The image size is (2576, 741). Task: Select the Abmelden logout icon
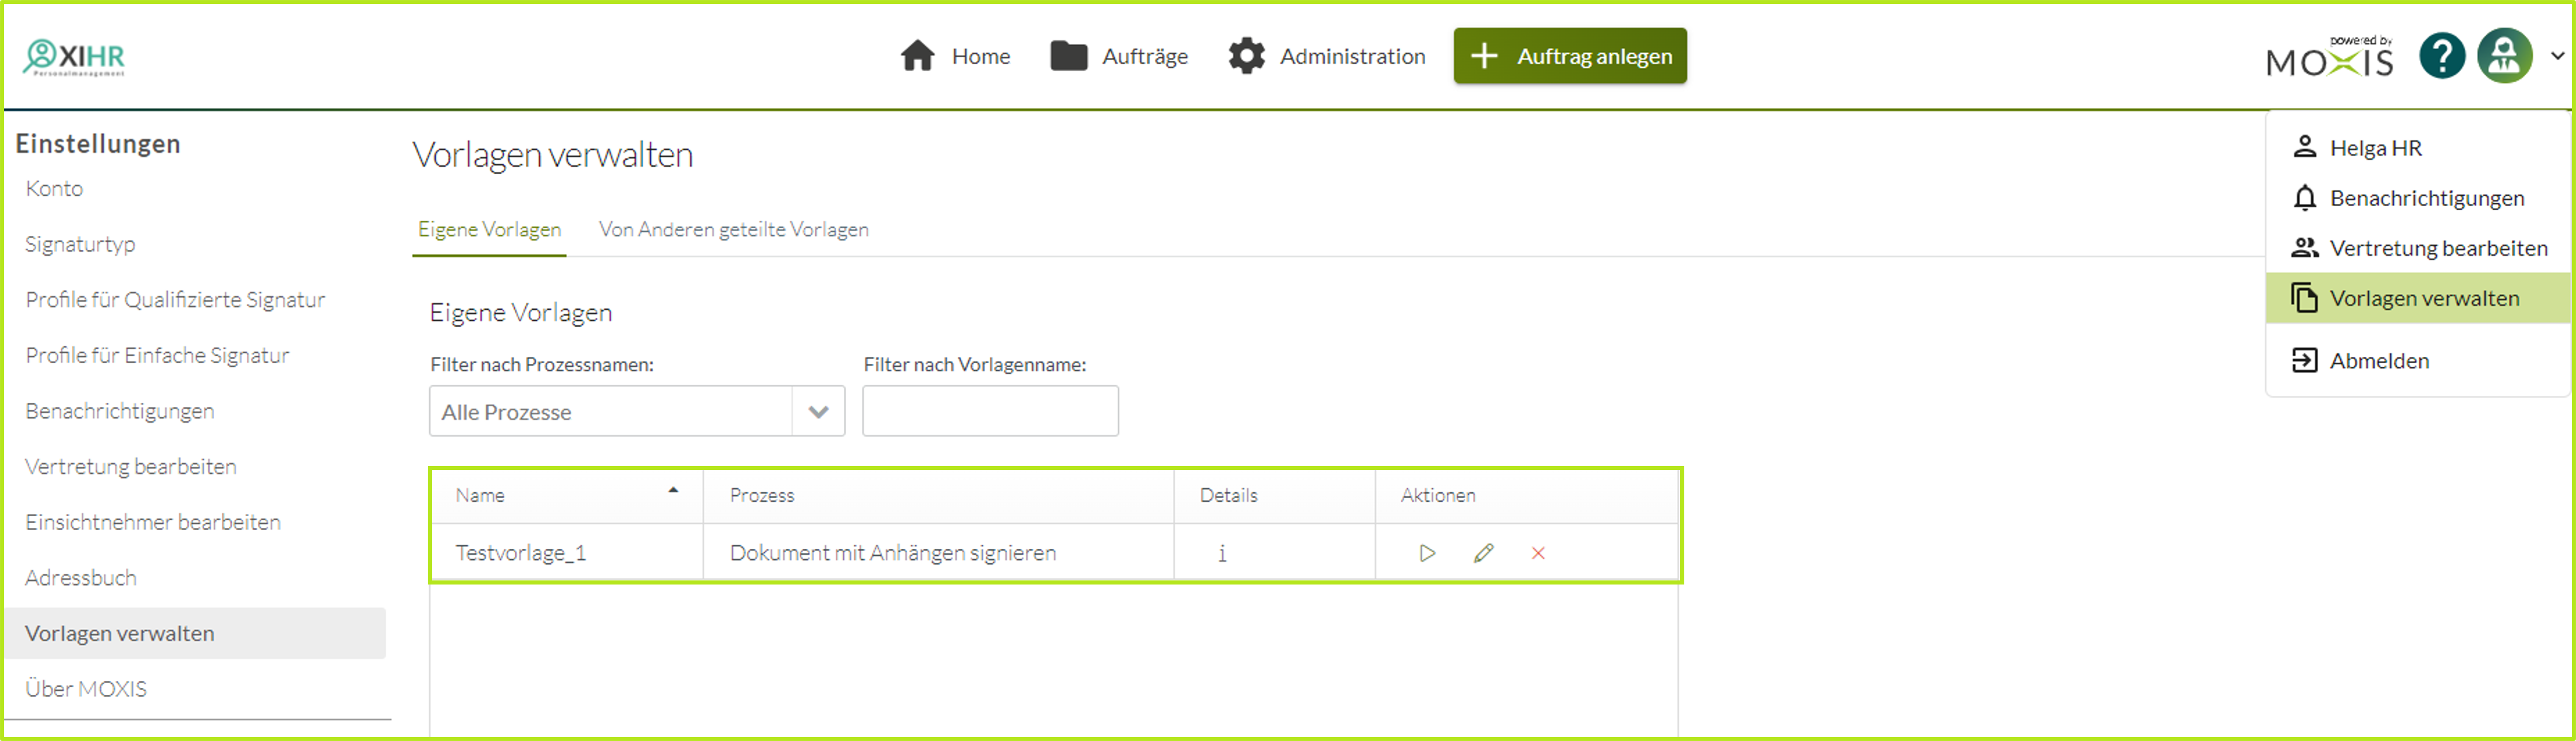[x=2303, y=360]
